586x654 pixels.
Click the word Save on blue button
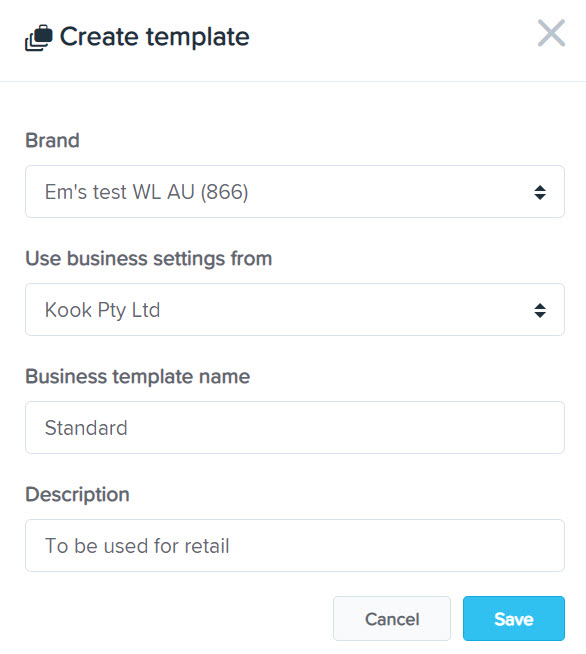[x=514, y=619]
